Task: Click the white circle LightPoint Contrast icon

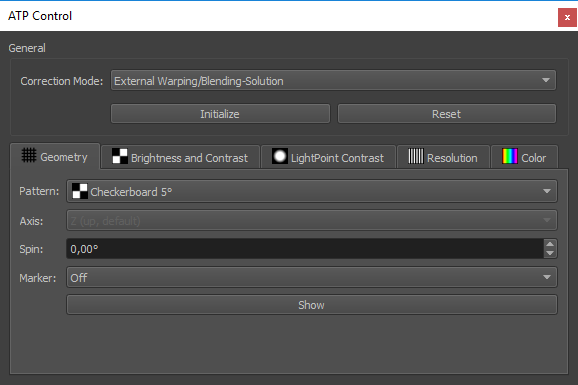Action: click(x=280, y=156)
